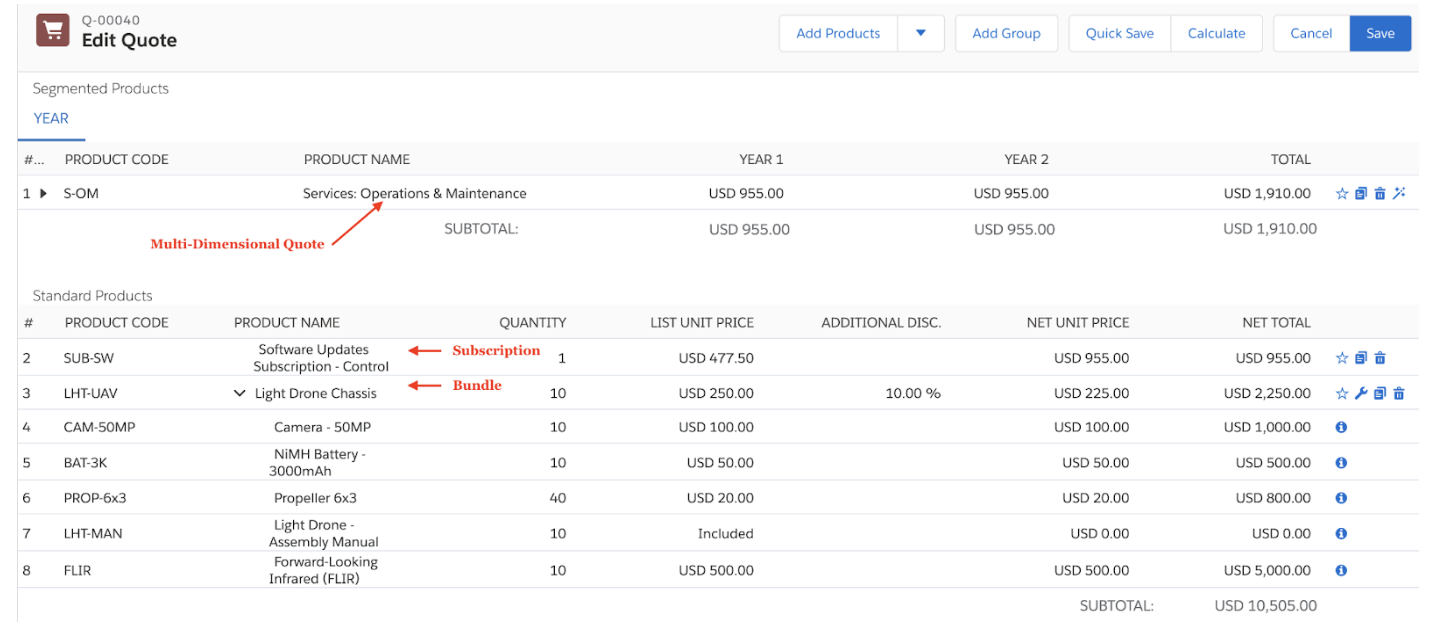Click the FLIR product code
1438x636 pixels.
click(79, 571)
